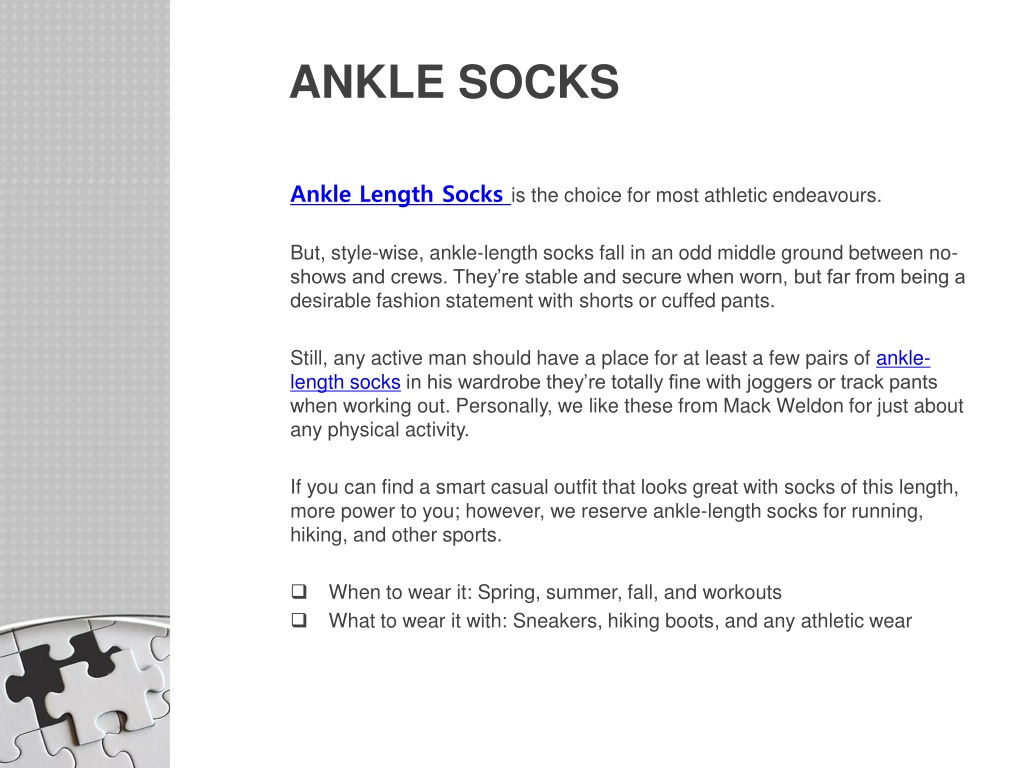
Task: Click the text 'is the choice for most athletic endeavours'
Action: 696,195
